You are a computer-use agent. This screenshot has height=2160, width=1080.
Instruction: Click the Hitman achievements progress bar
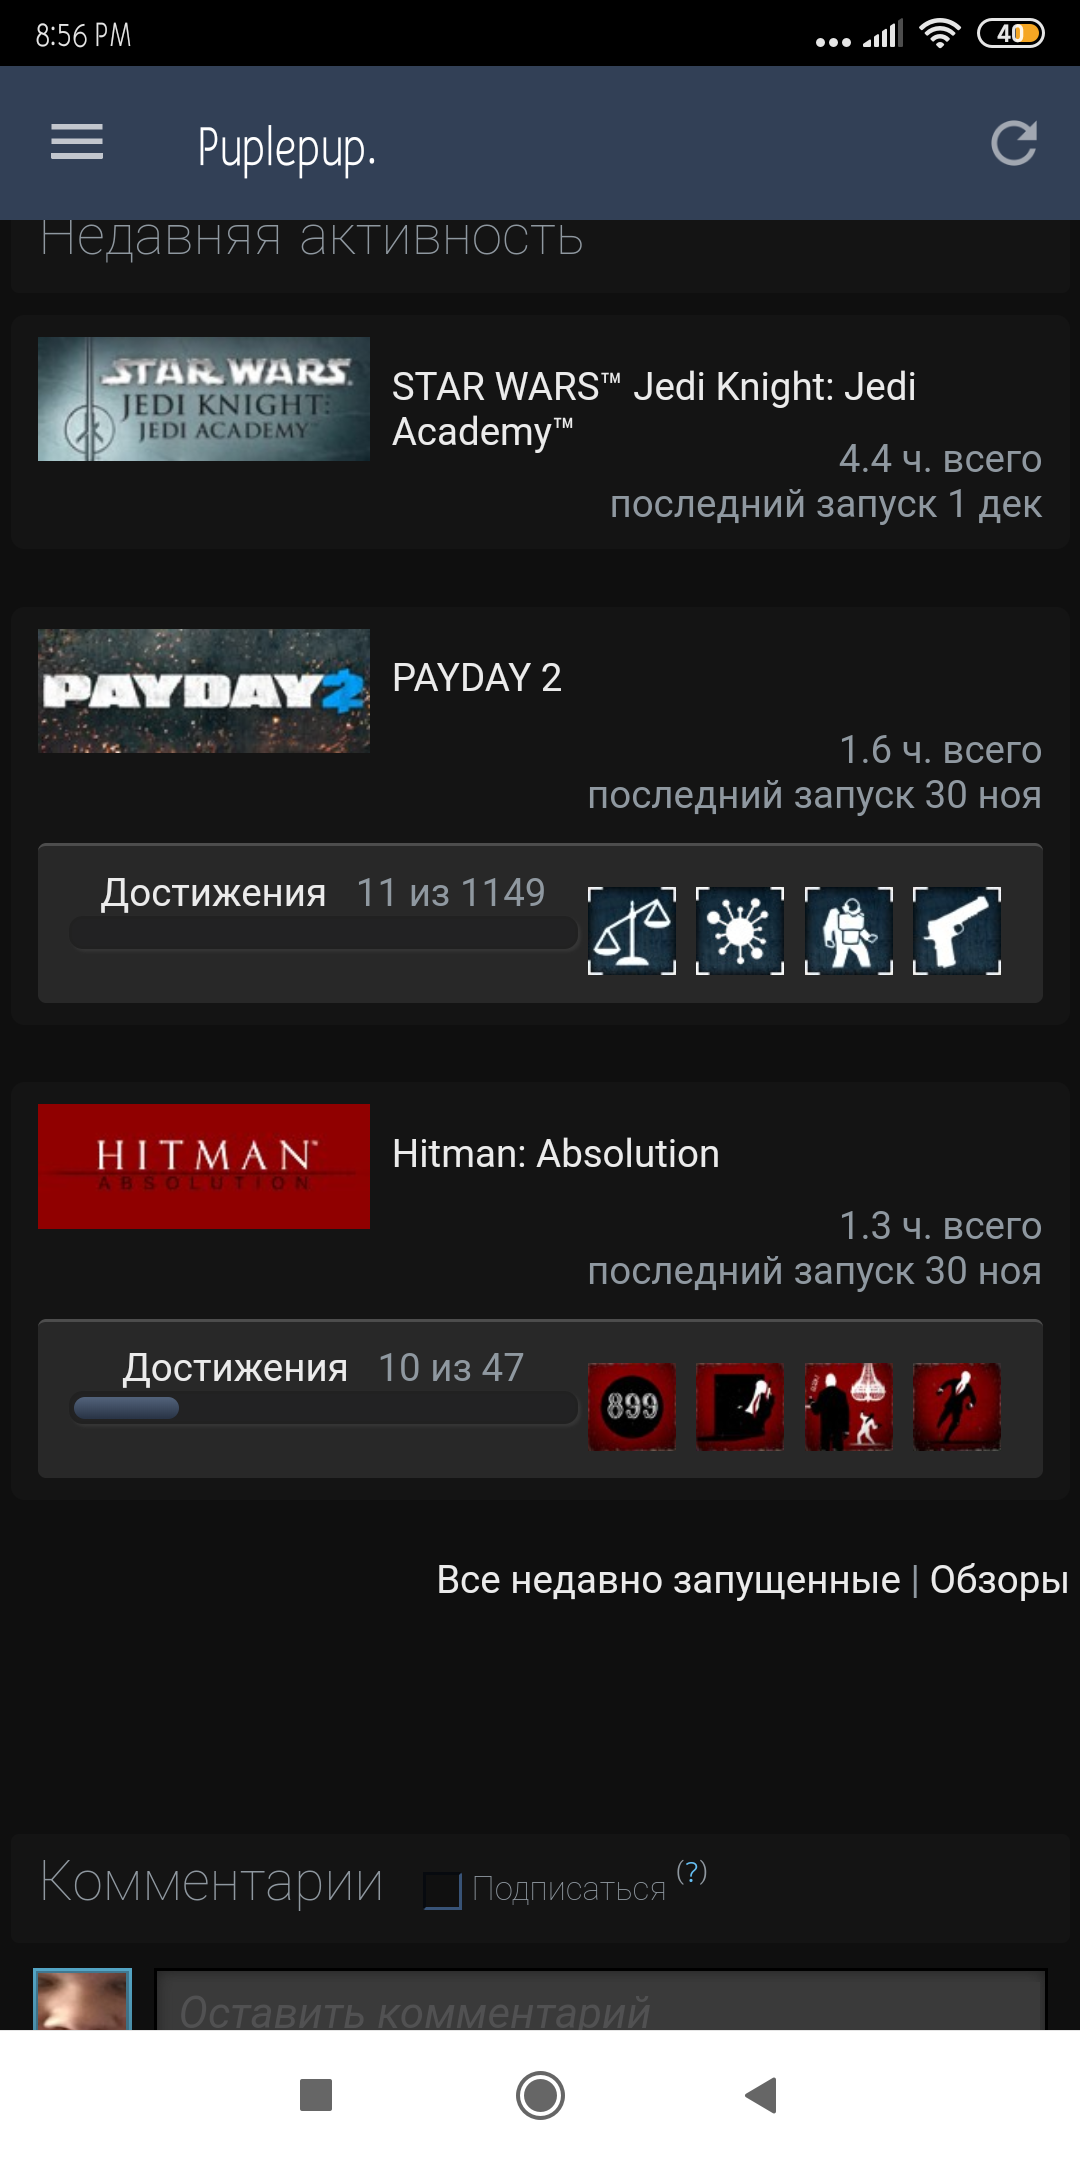click(324, 1408)
